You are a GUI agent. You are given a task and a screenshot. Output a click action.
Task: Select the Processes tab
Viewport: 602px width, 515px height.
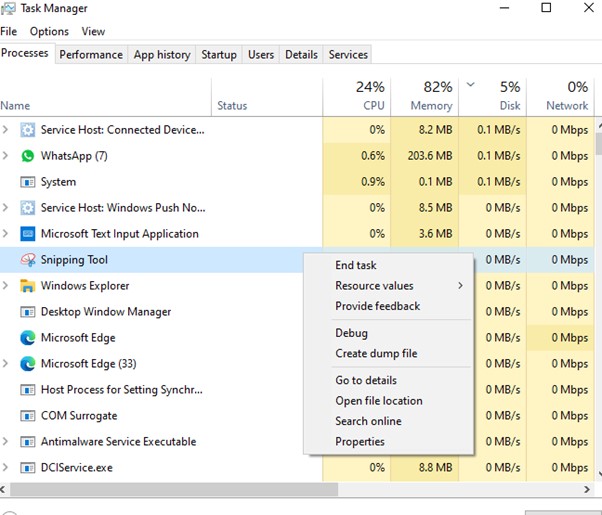(x=25, y=53)
